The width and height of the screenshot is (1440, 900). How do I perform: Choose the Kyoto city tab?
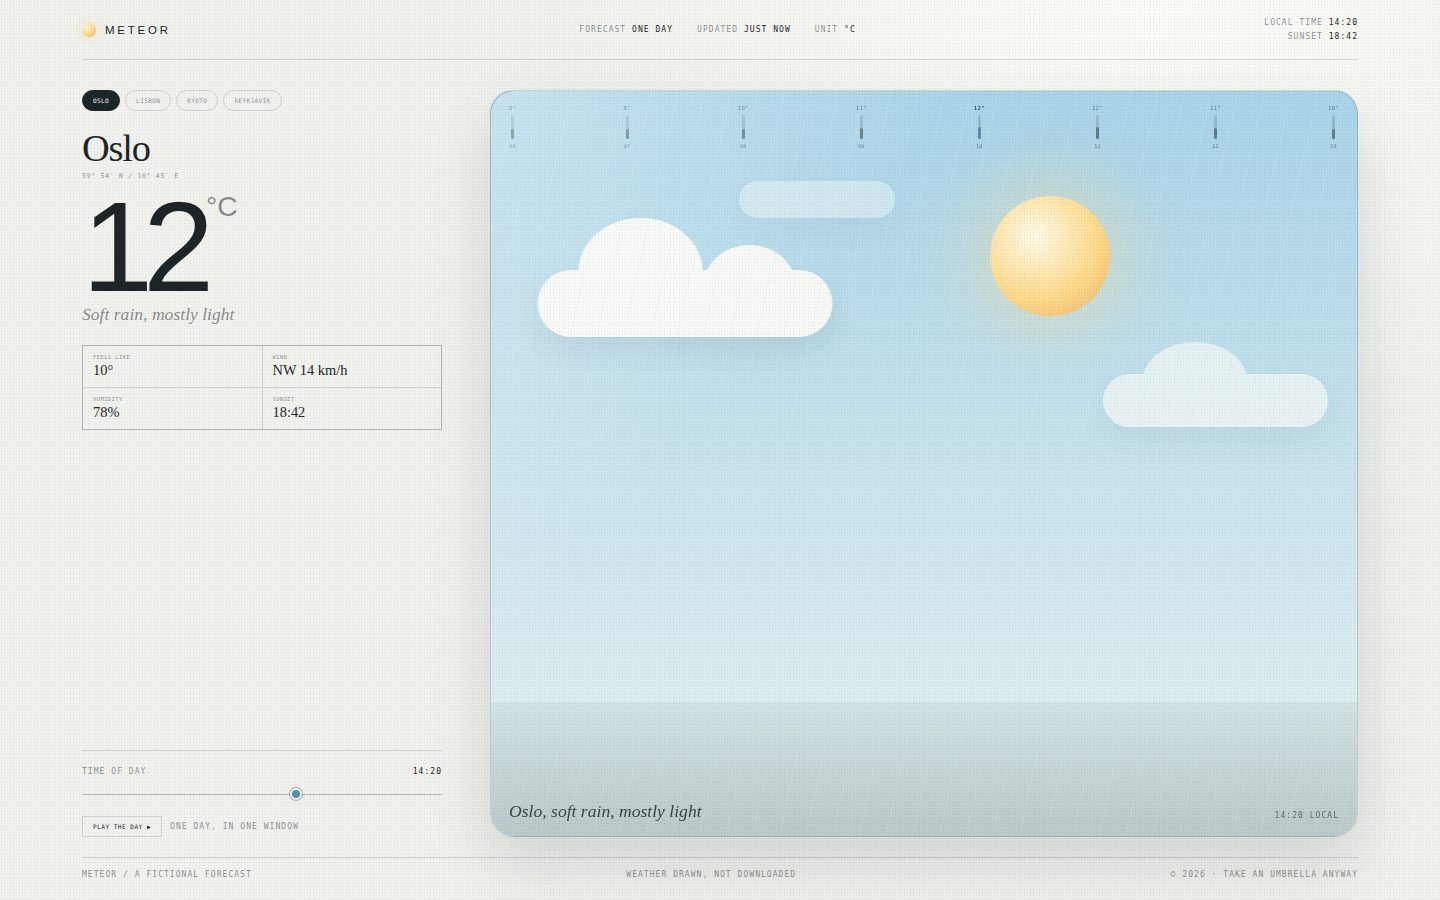tap(197, 101)
